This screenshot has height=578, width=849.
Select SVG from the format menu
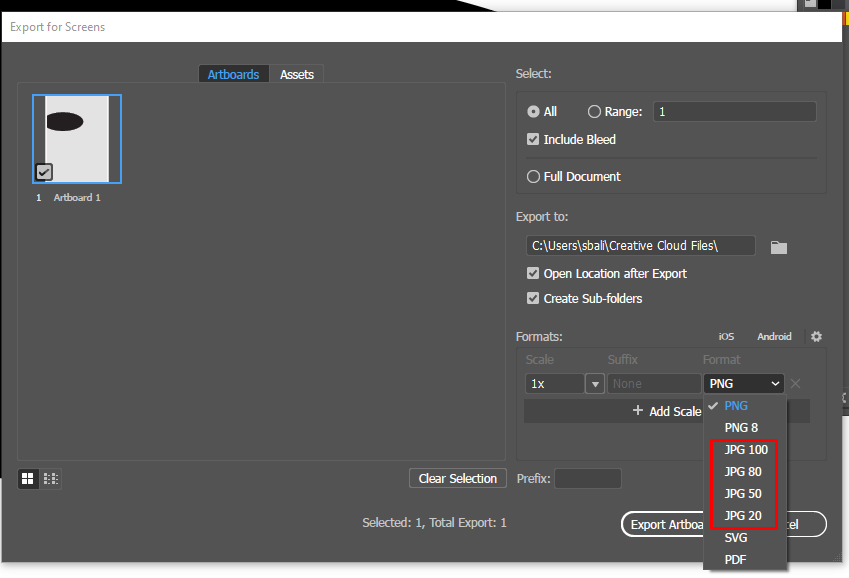pyautogui.click(x=735, y=537)
